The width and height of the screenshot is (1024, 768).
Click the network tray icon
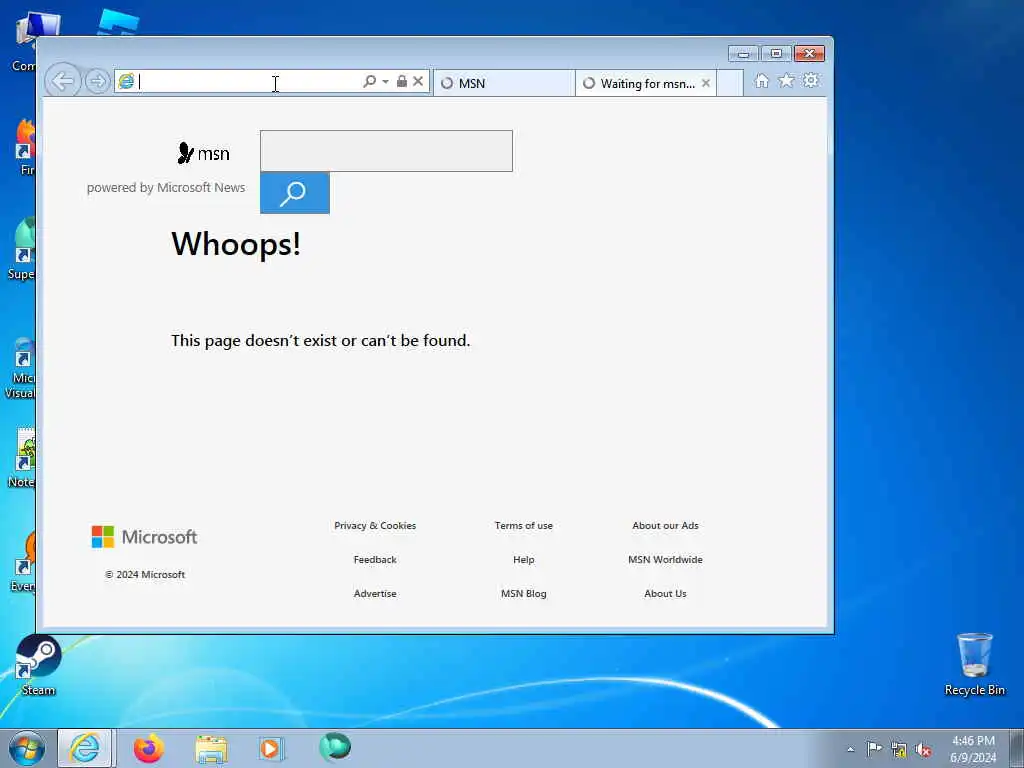click(899, 750)
